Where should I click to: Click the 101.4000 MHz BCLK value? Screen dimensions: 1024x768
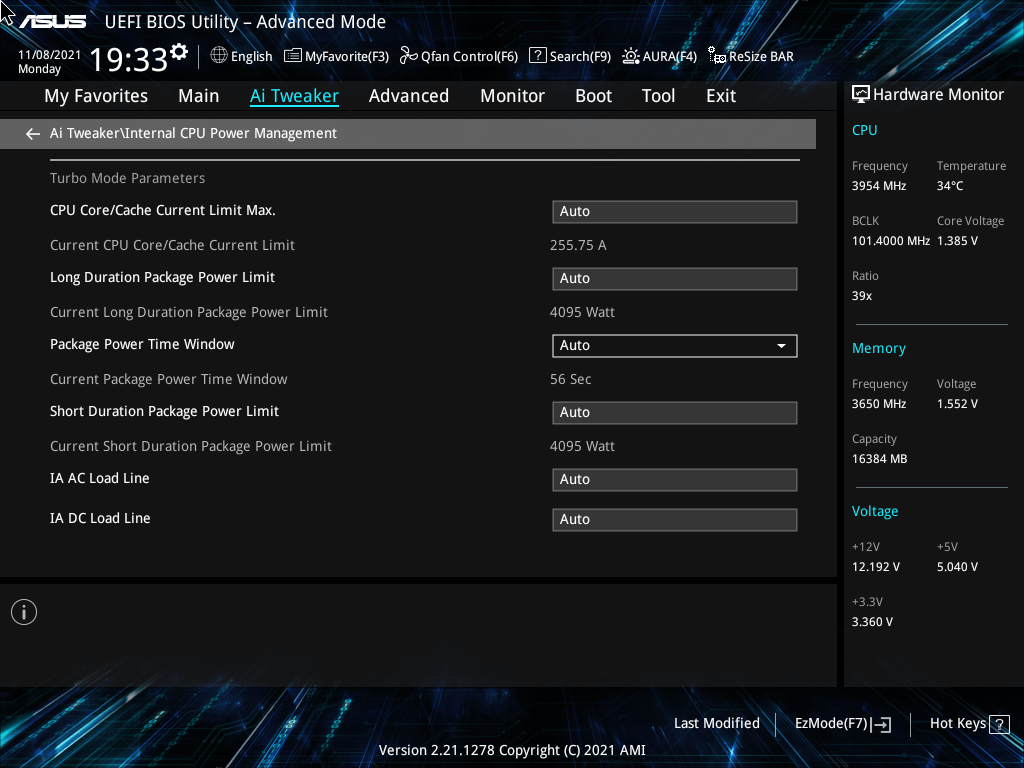[x=891, y=241]
